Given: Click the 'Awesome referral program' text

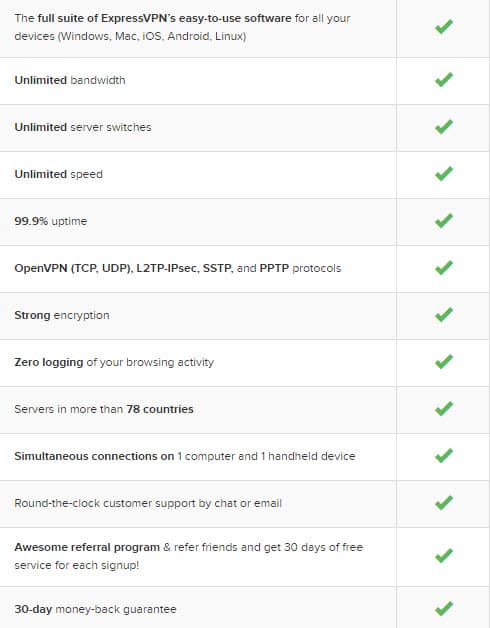Looking at the screenshot, I should (x=87, y=547).
